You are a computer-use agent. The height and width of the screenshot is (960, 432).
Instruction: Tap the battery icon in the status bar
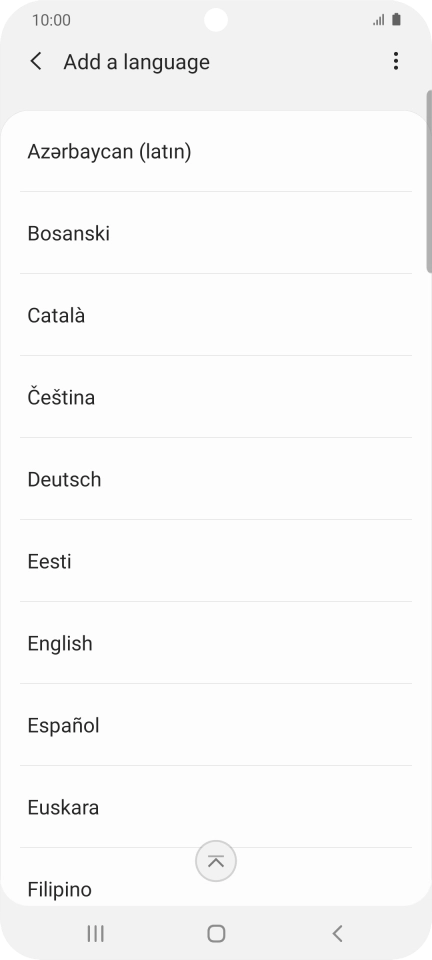397,20
